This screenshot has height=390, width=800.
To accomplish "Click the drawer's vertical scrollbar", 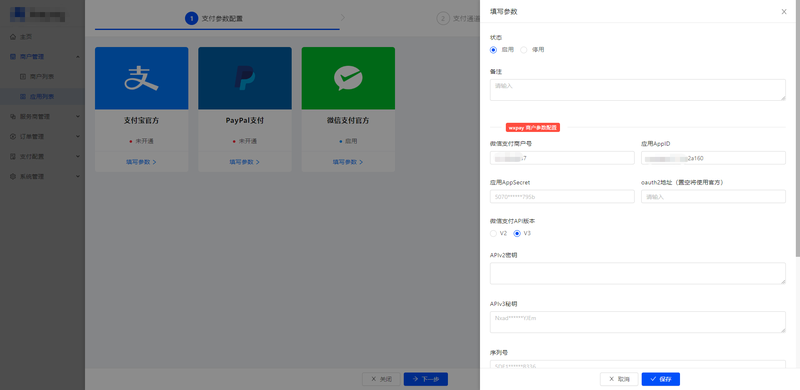I will click(x=797, y=128).
